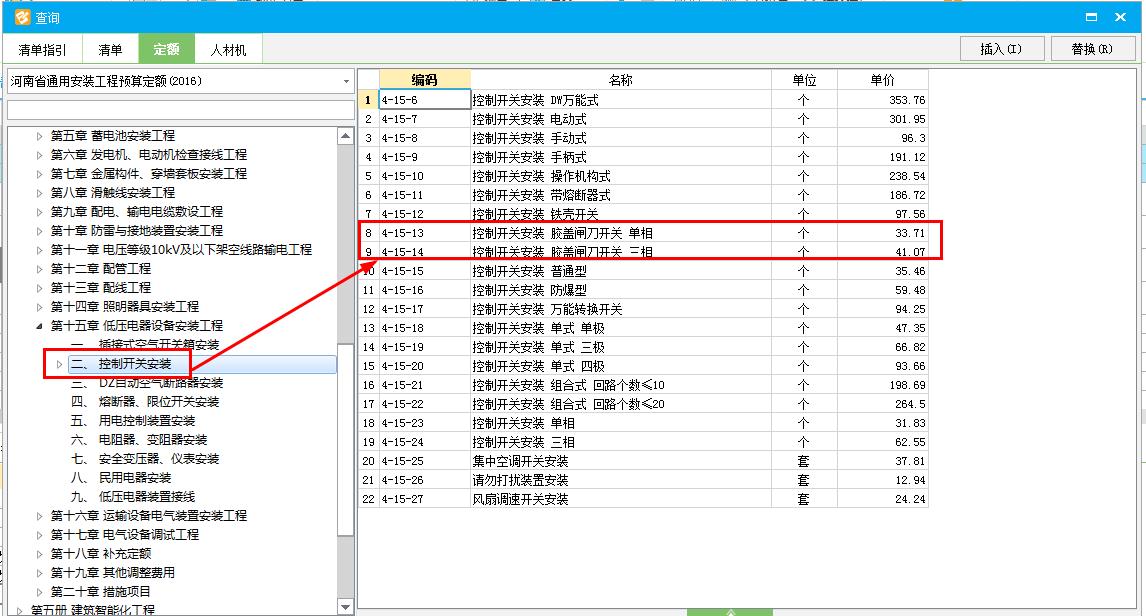Viewport: 1146px width, 616px height.
Task: Select row 控制开关安装 万能转换开关
Action: click(x=643, y=309)
